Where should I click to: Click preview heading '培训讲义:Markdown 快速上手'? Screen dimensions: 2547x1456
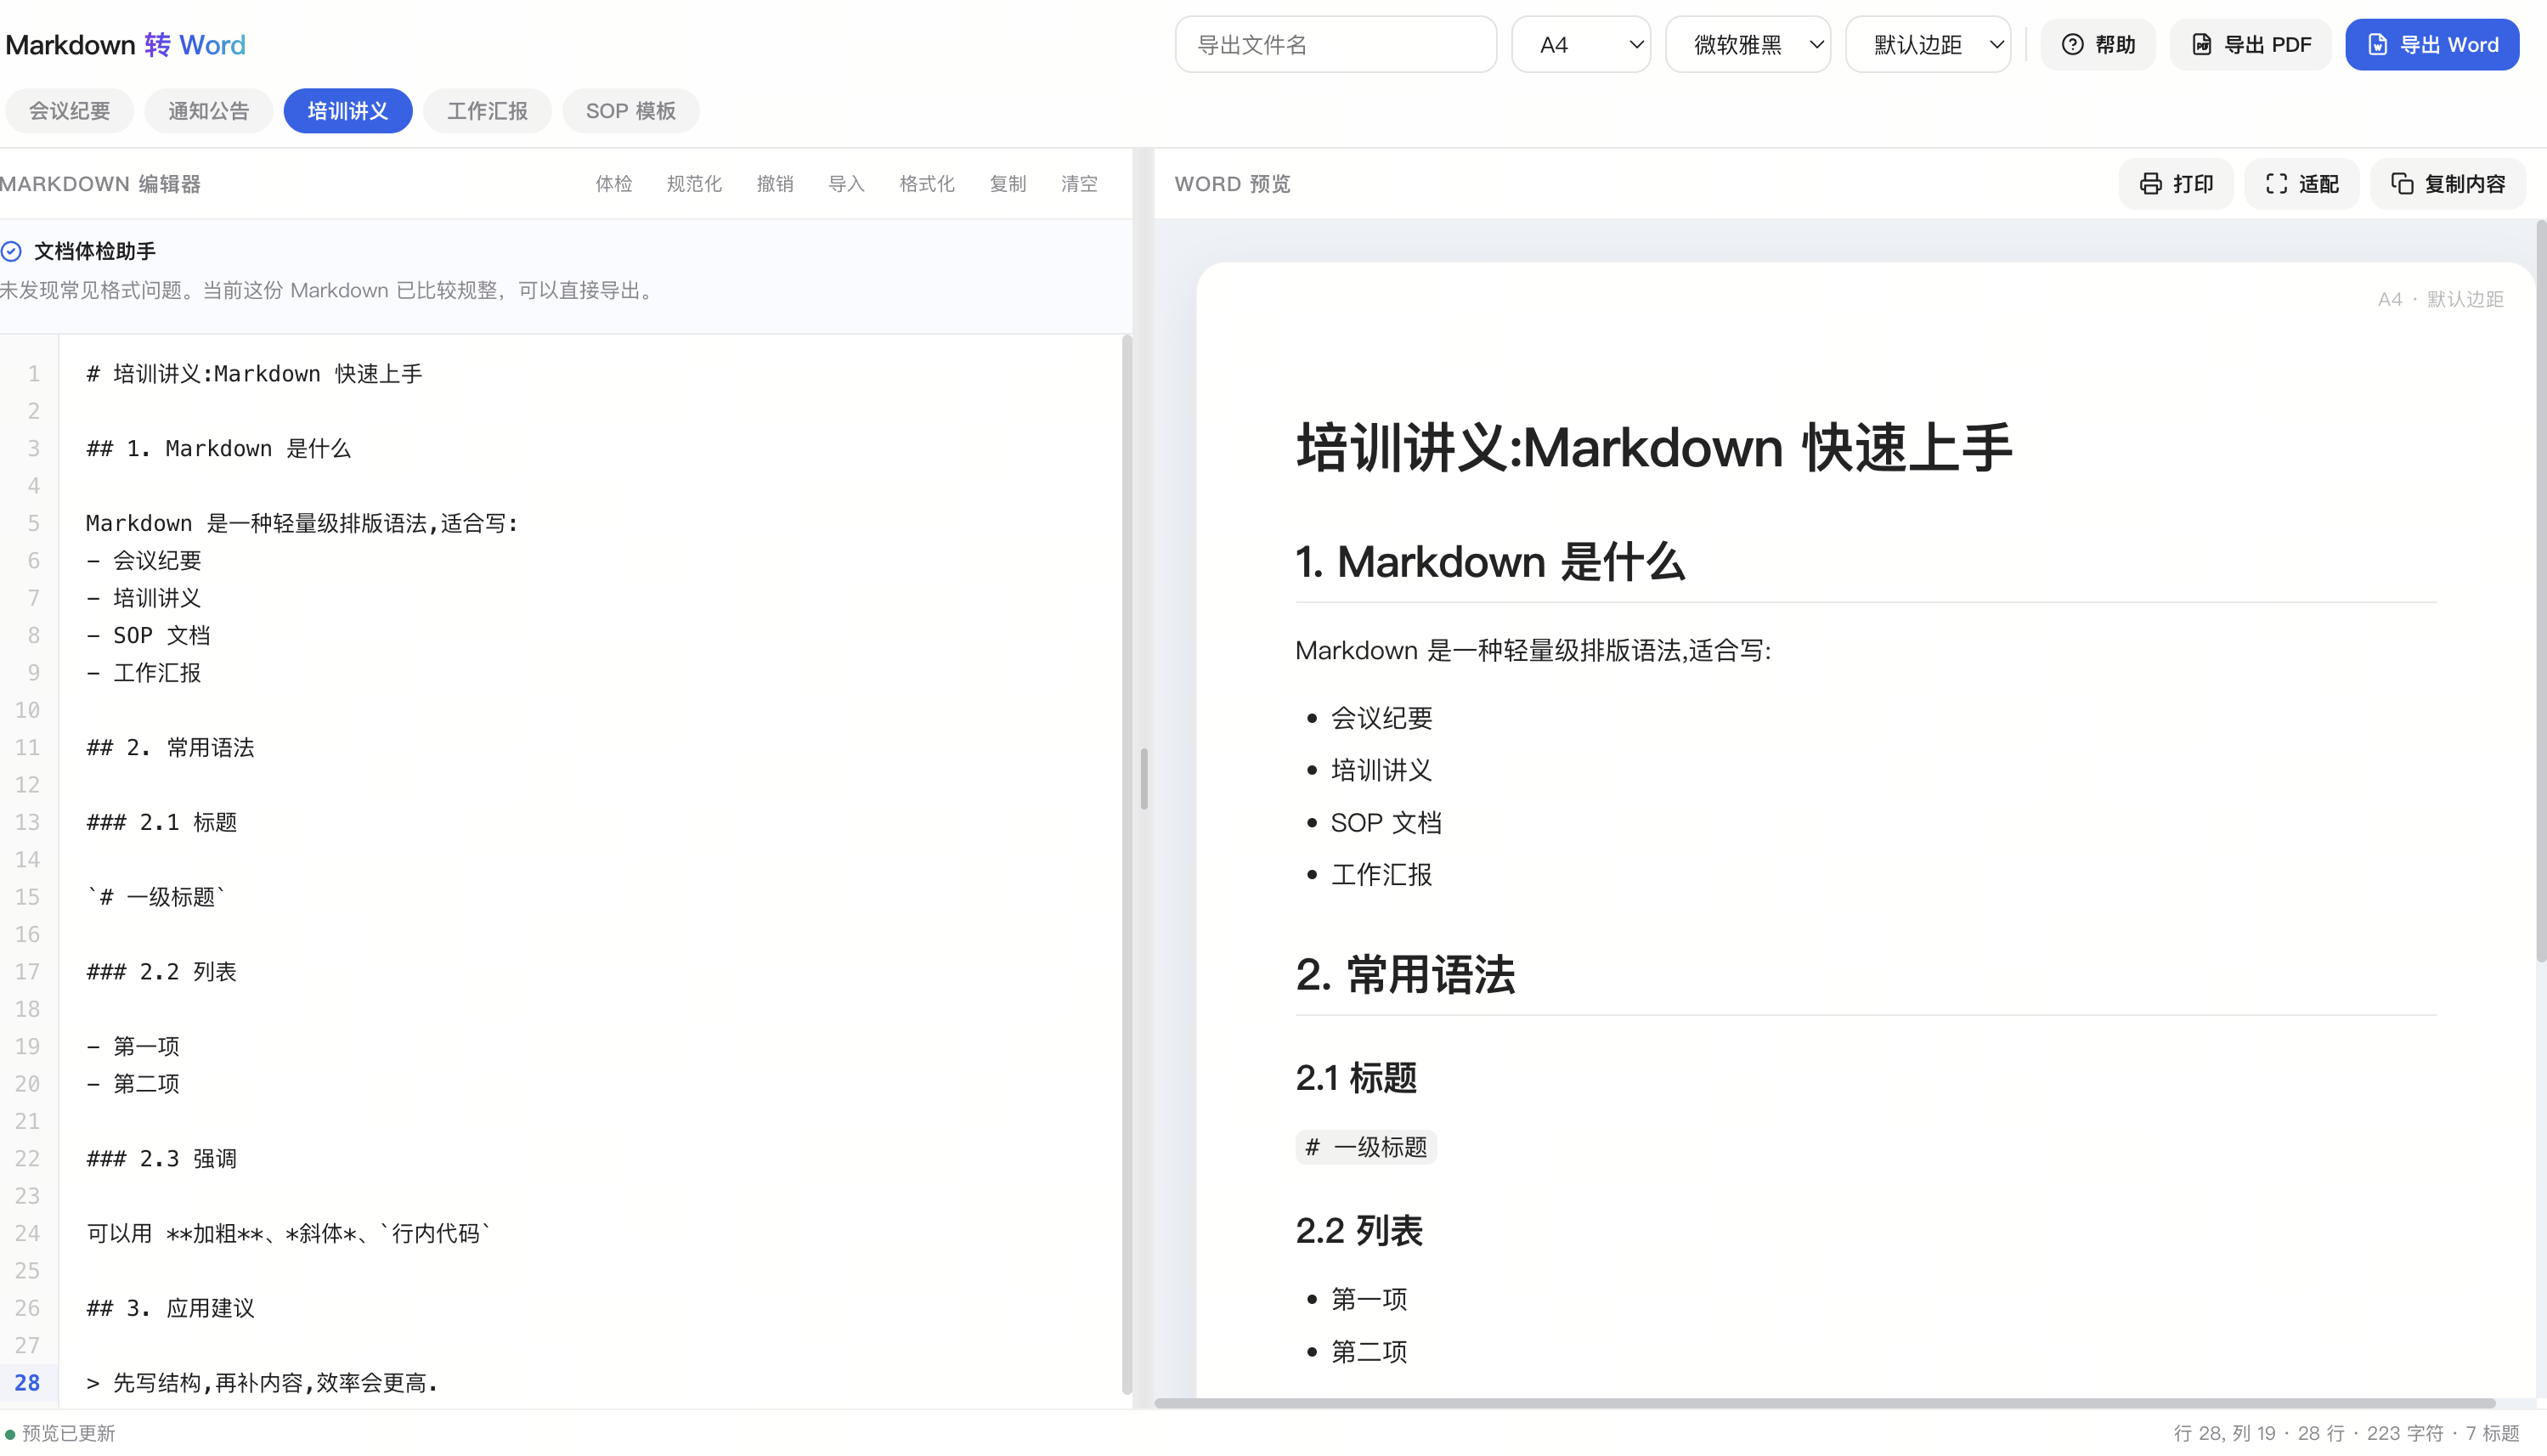1653,447
